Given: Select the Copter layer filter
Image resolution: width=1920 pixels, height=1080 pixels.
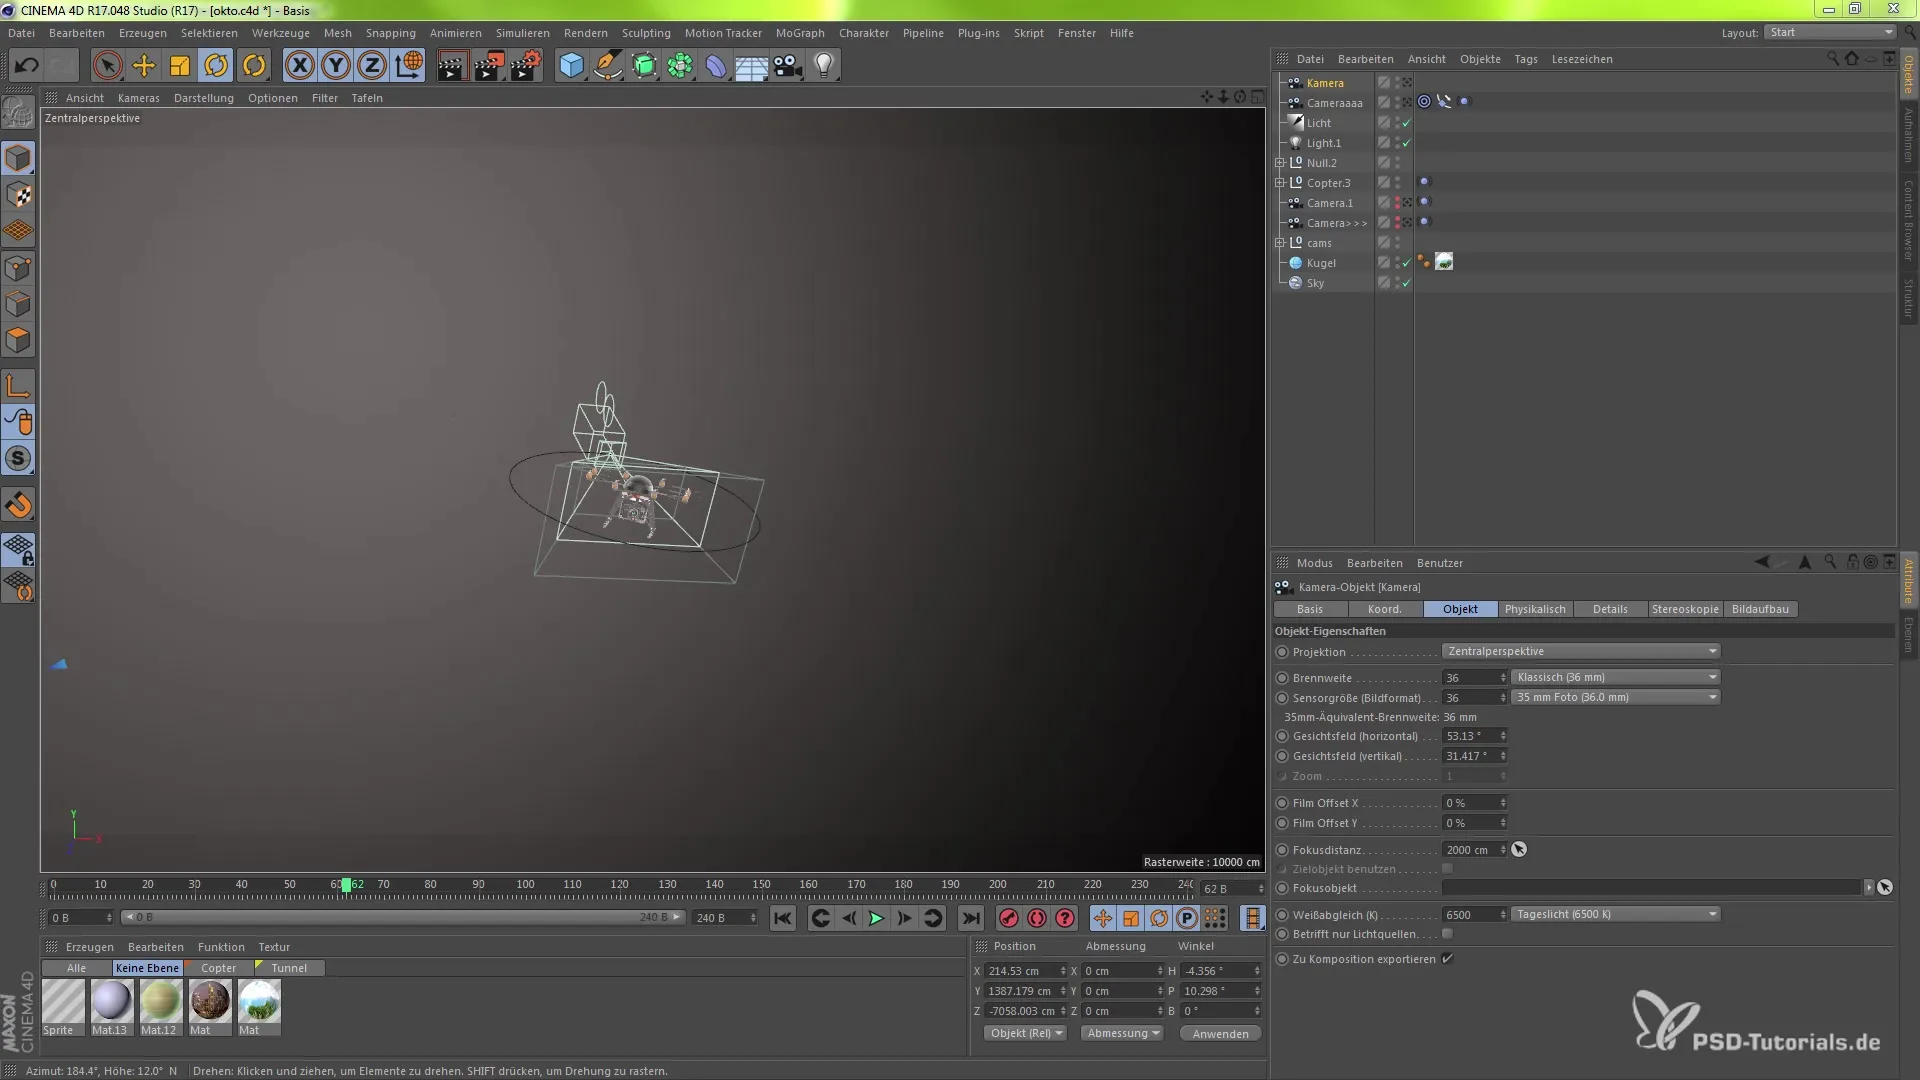Looking at the screenshot, I should click(218, 968).
